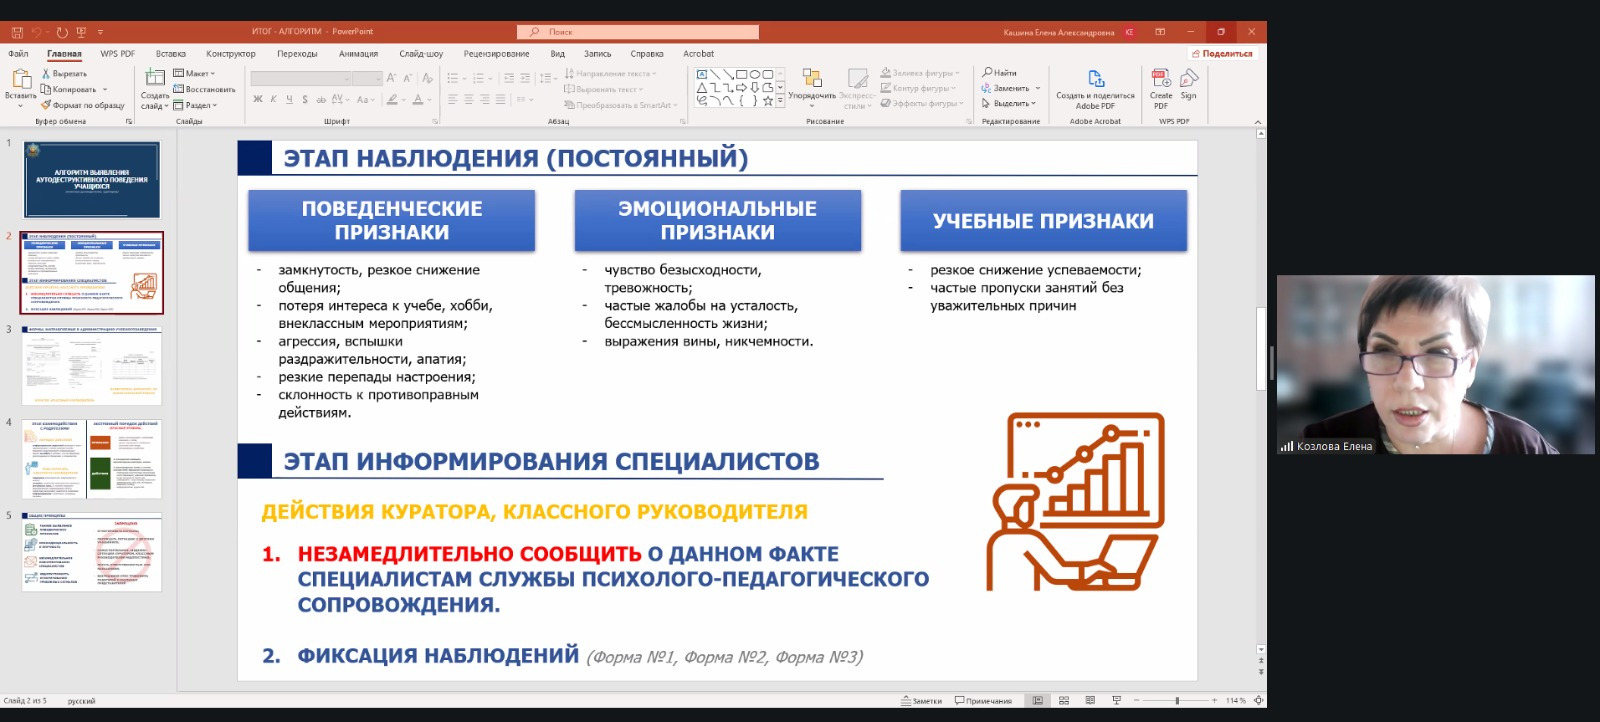Click Fit slide to window icon

[x=1258, y=701]
